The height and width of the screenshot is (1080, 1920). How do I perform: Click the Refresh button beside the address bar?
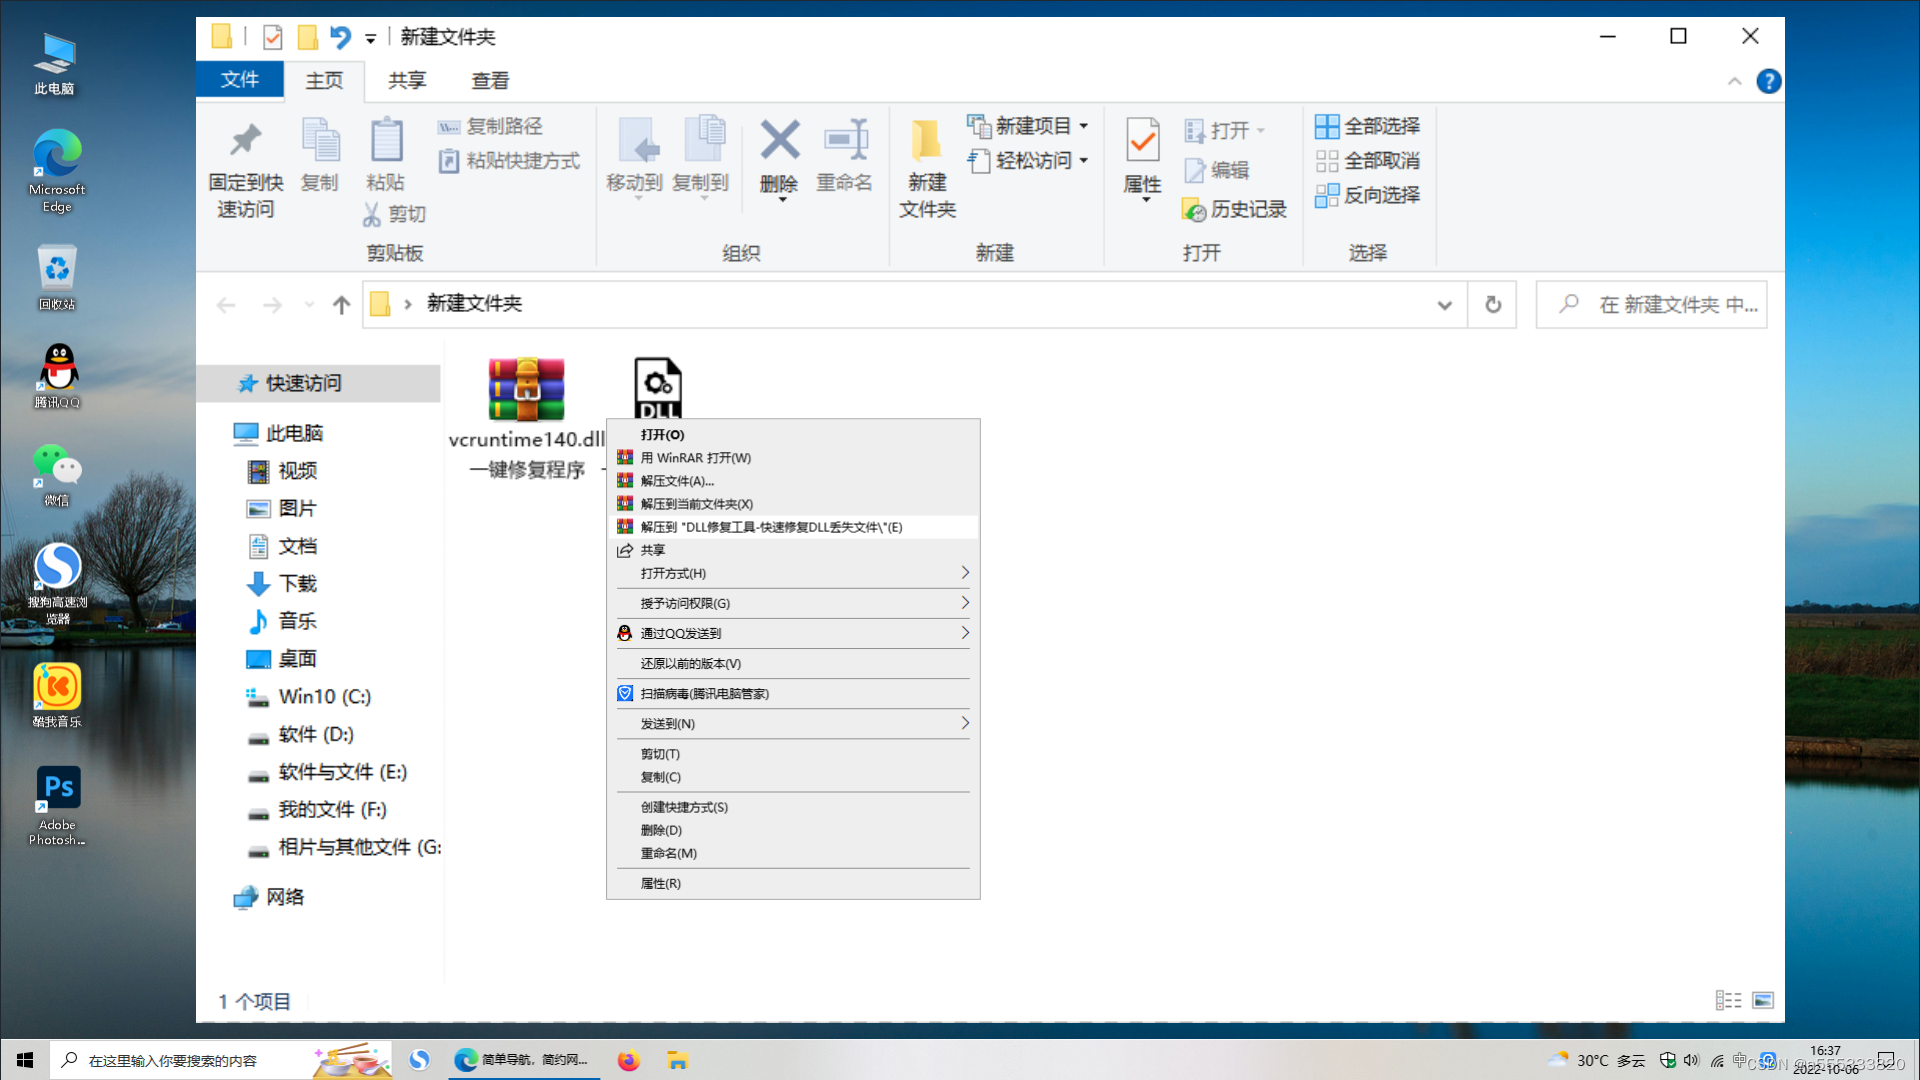1492,305
